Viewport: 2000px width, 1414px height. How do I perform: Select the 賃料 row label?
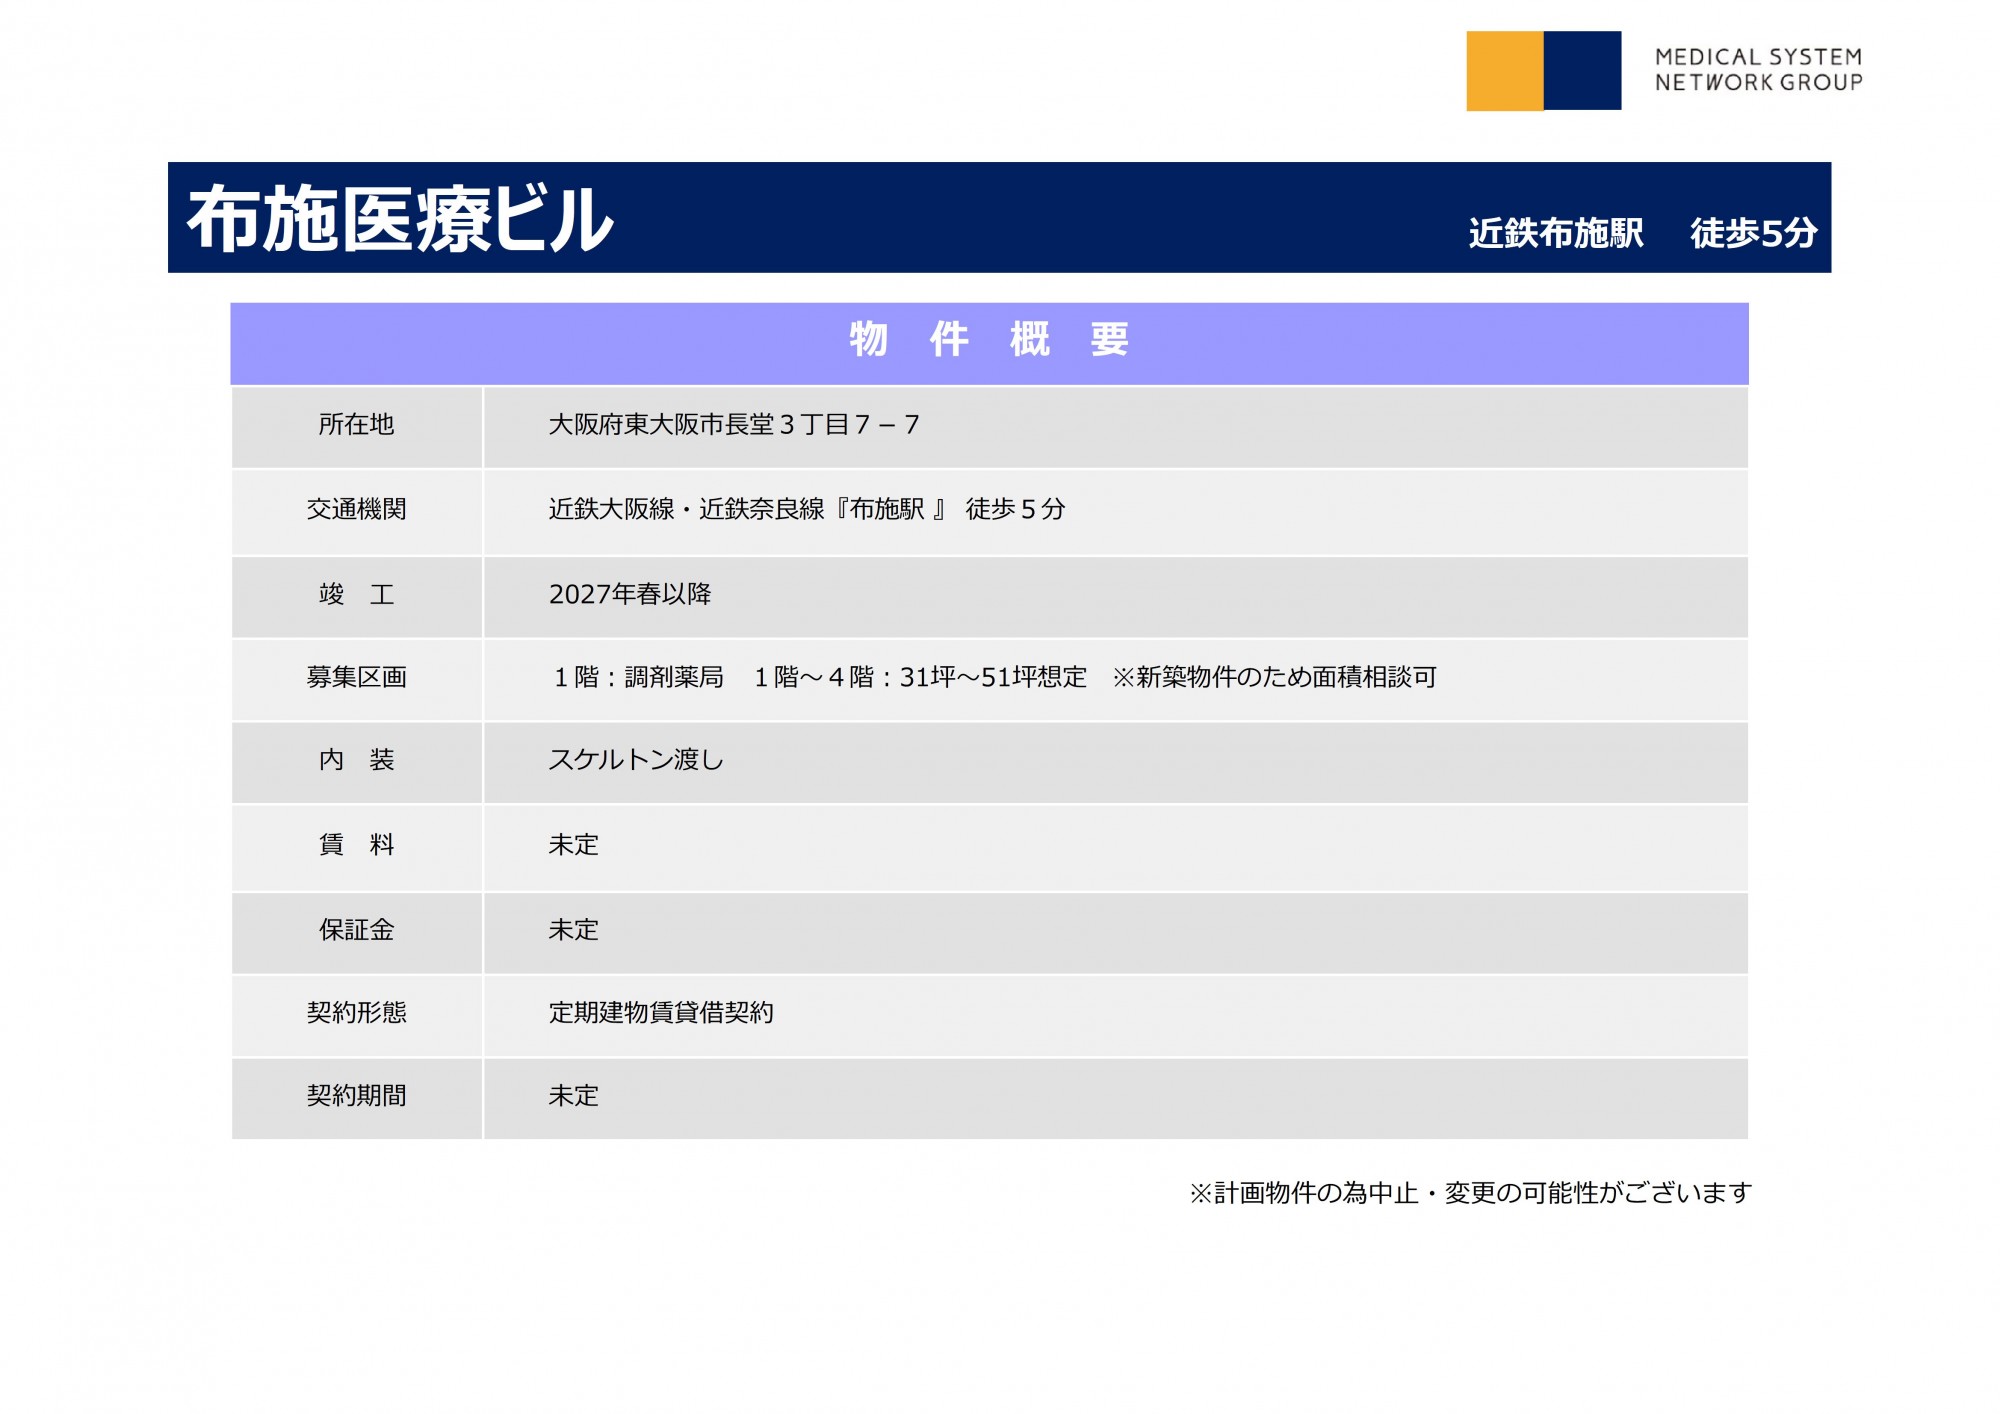click(x=356, y=845)
